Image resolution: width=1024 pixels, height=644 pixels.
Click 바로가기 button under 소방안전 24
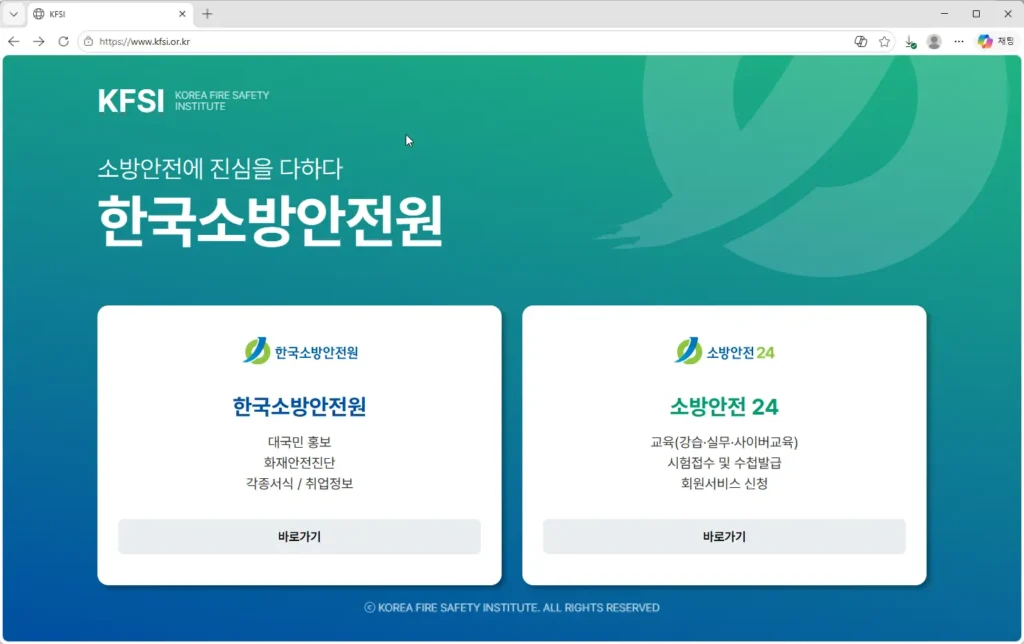(x=724, y=536)
